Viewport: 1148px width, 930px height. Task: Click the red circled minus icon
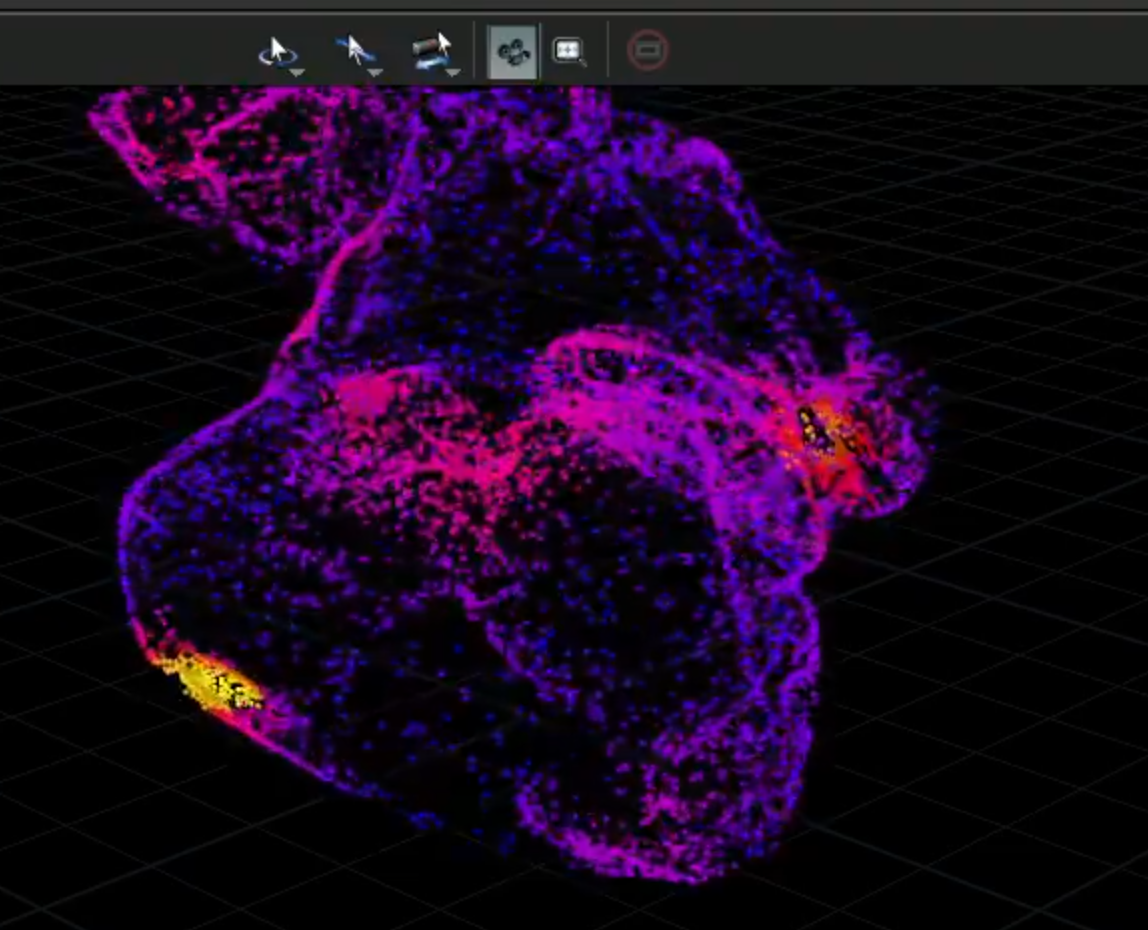coord(648,50)
